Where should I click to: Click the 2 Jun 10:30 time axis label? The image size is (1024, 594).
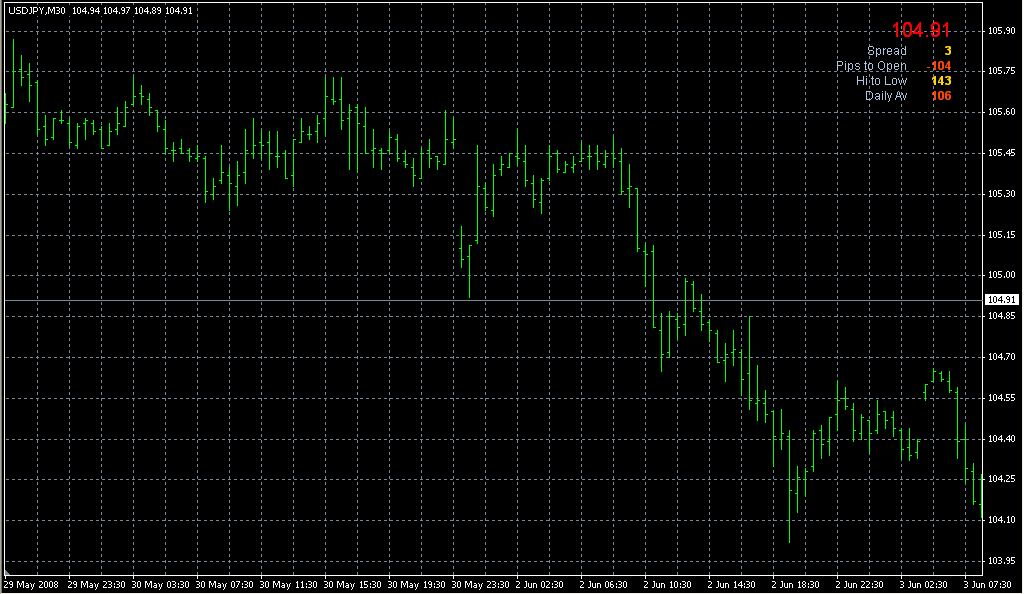click(667, 585)
